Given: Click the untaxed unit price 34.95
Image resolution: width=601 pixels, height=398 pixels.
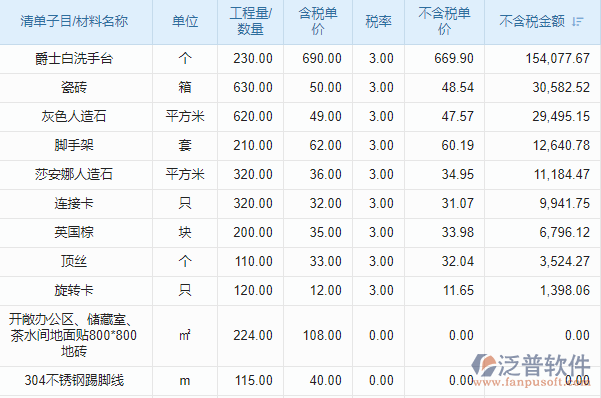Looking at the screenshot, I should coord(458,174).
